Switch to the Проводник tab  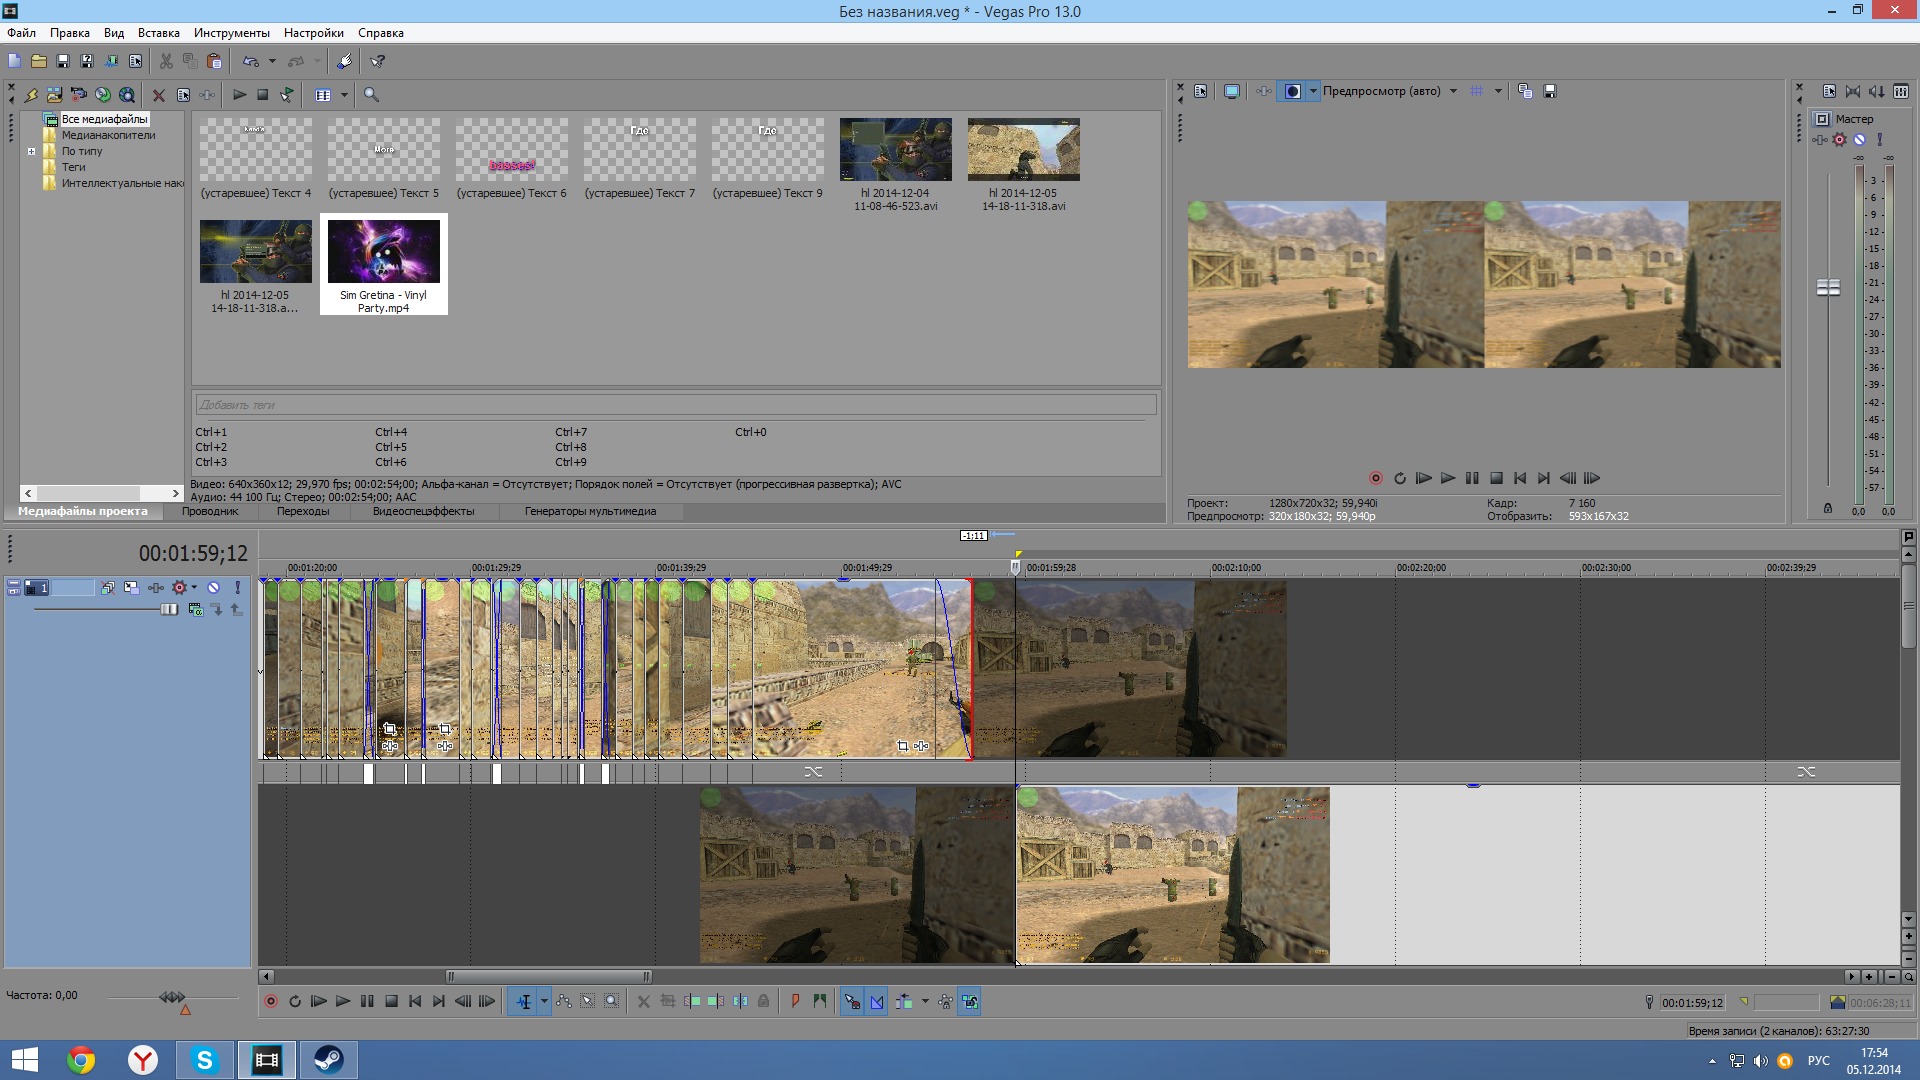[x=210, y=511]
